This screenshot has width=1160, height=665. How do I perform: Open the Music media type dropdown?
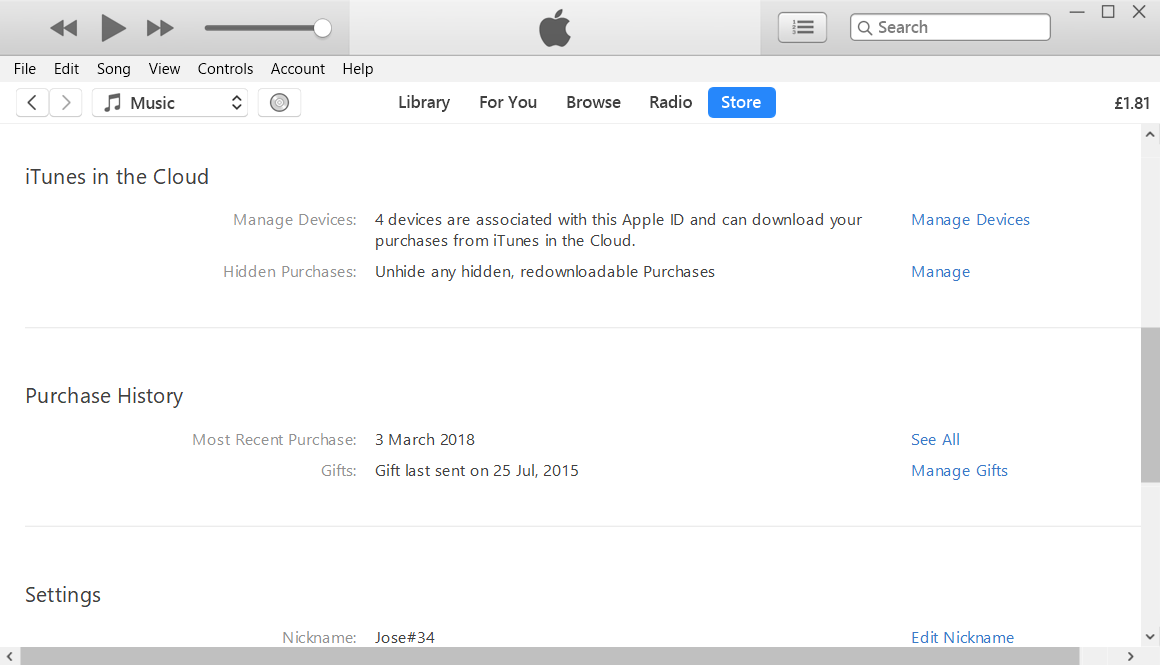pos(170,102)
